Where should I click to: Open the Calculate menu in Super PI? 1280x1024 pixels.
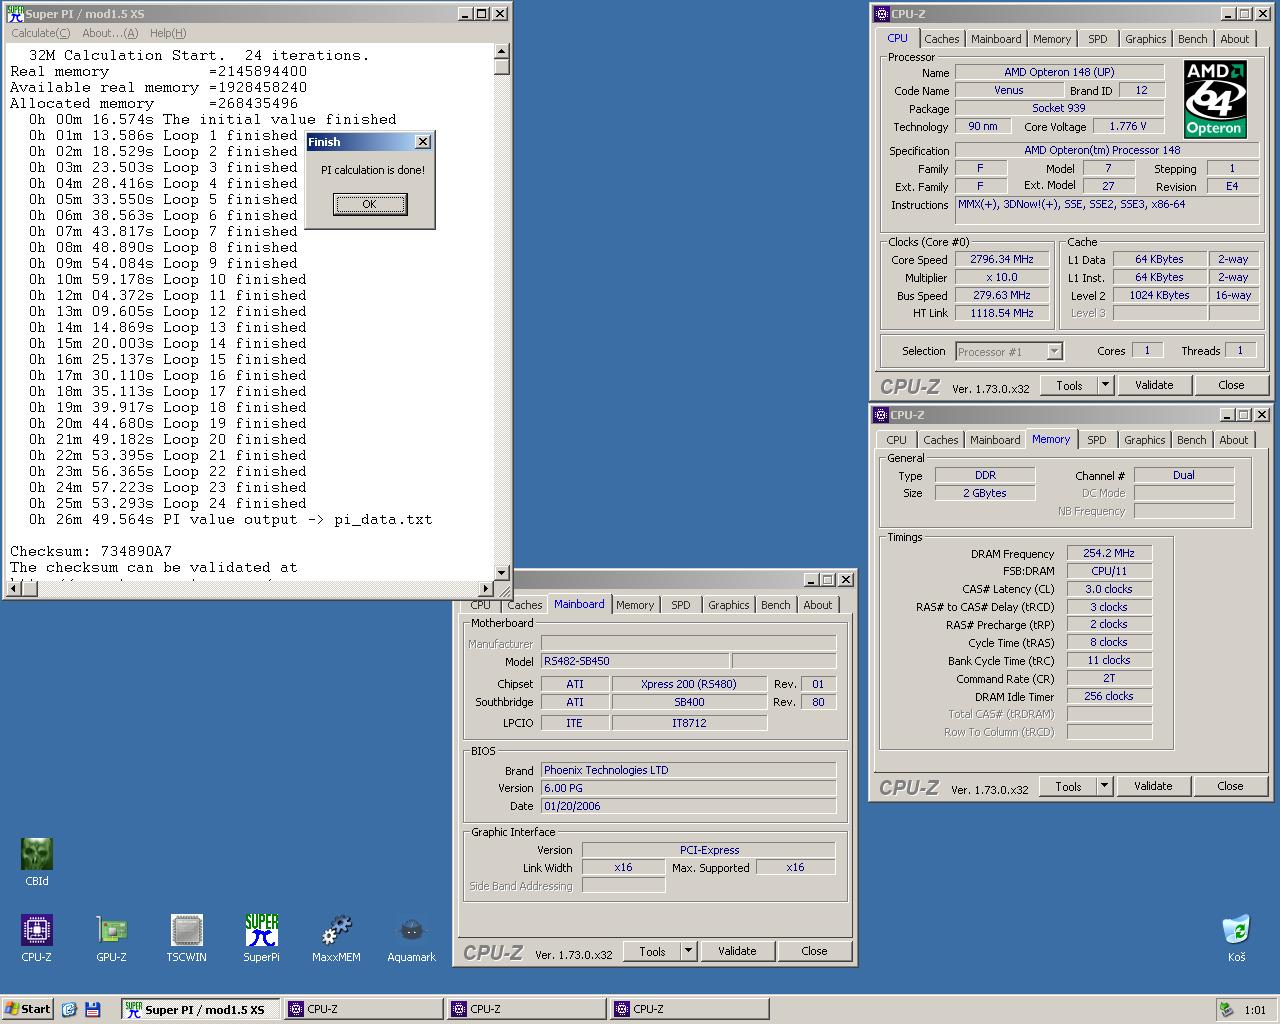tap(40, 33)
